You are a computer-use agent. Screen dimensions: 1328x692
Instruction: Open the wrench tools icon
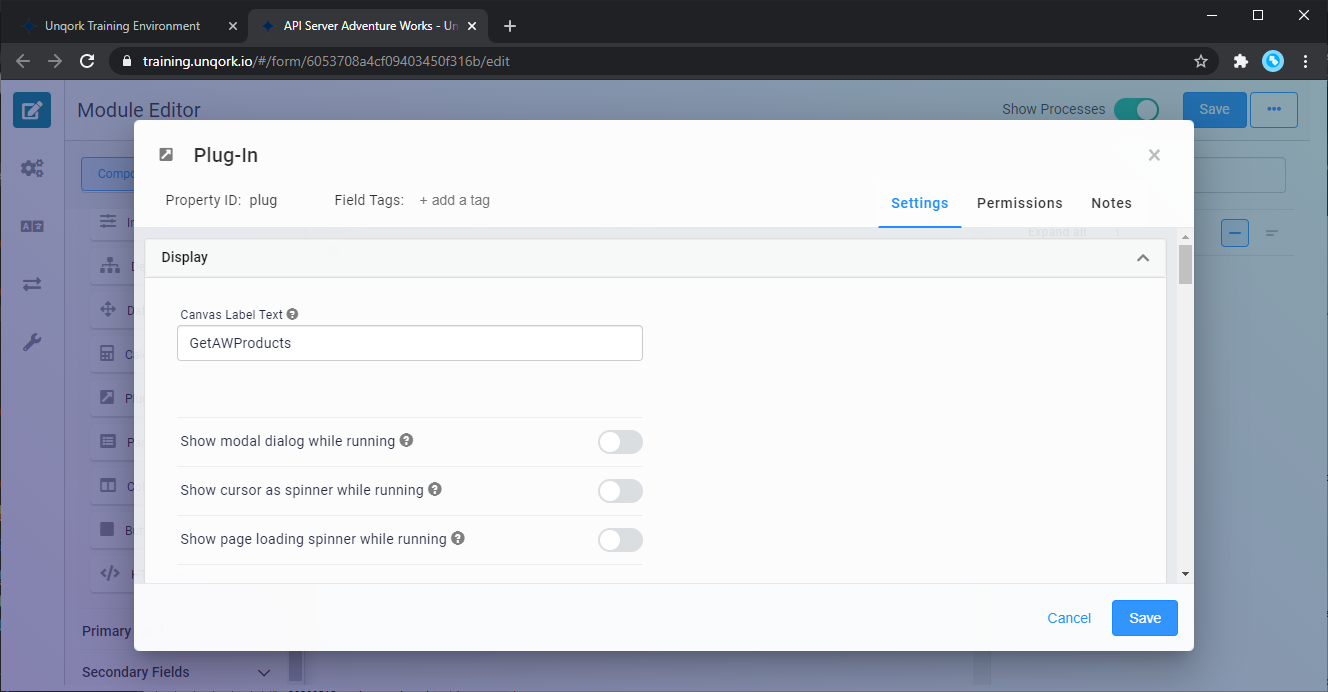click(x=32, y=343)
